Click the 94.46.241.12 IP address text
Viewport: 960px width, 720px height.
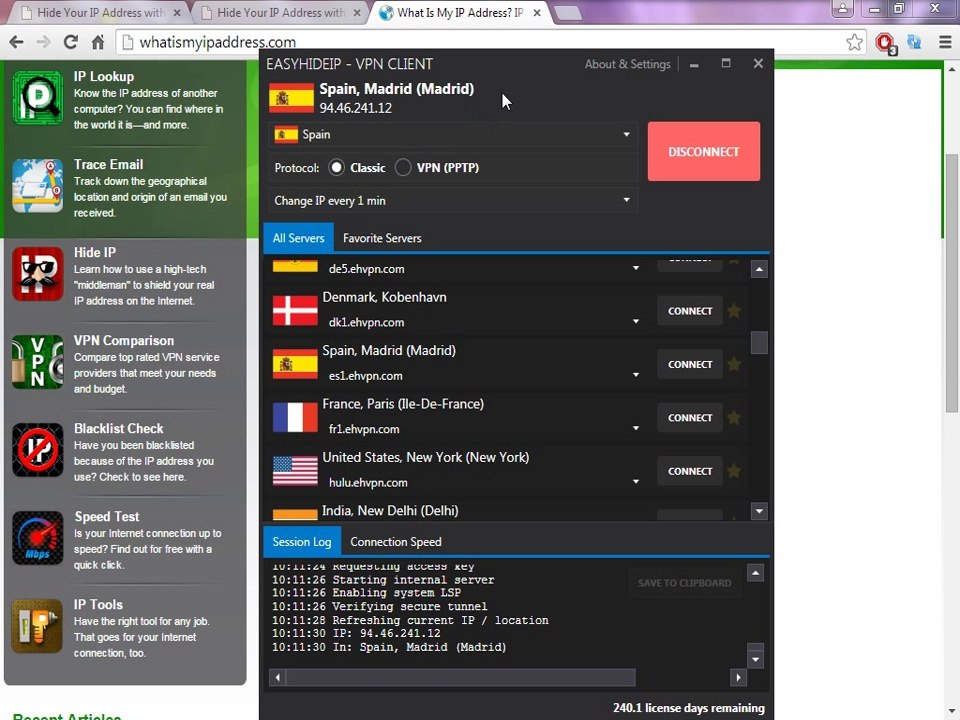(x=356, y=108)
